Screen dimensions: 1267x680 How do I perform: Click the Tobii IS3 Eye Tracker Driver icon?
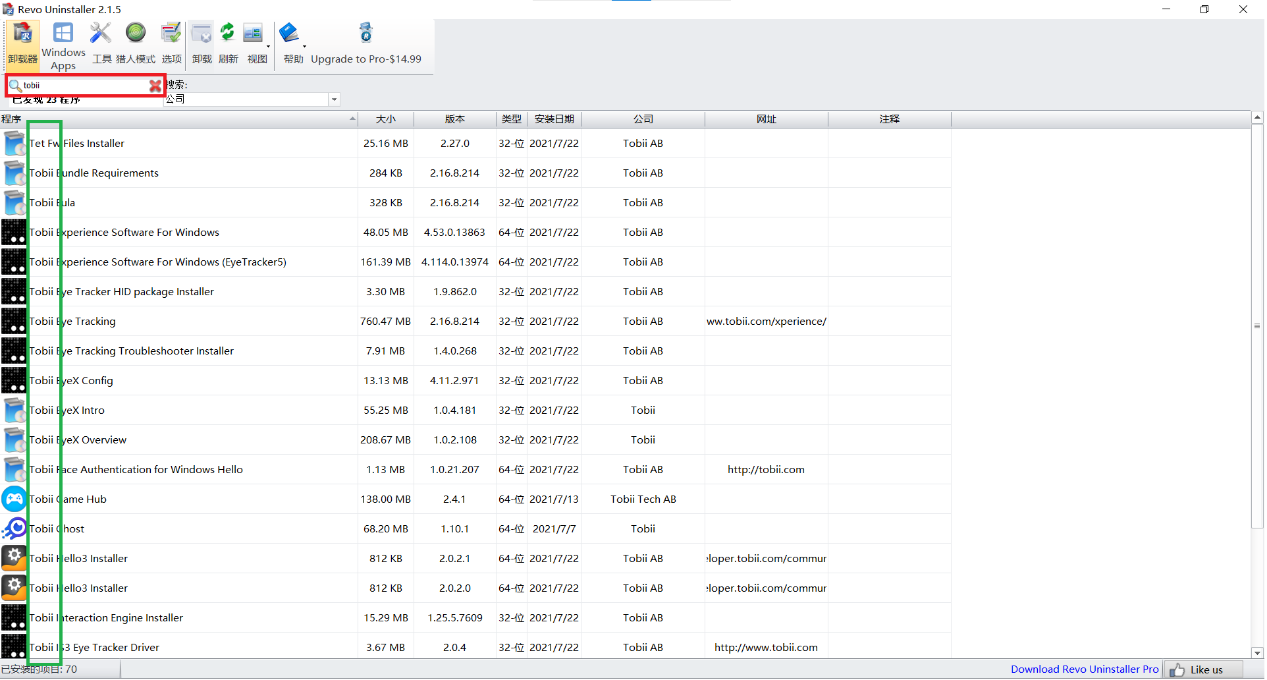(x=14, y=647)
